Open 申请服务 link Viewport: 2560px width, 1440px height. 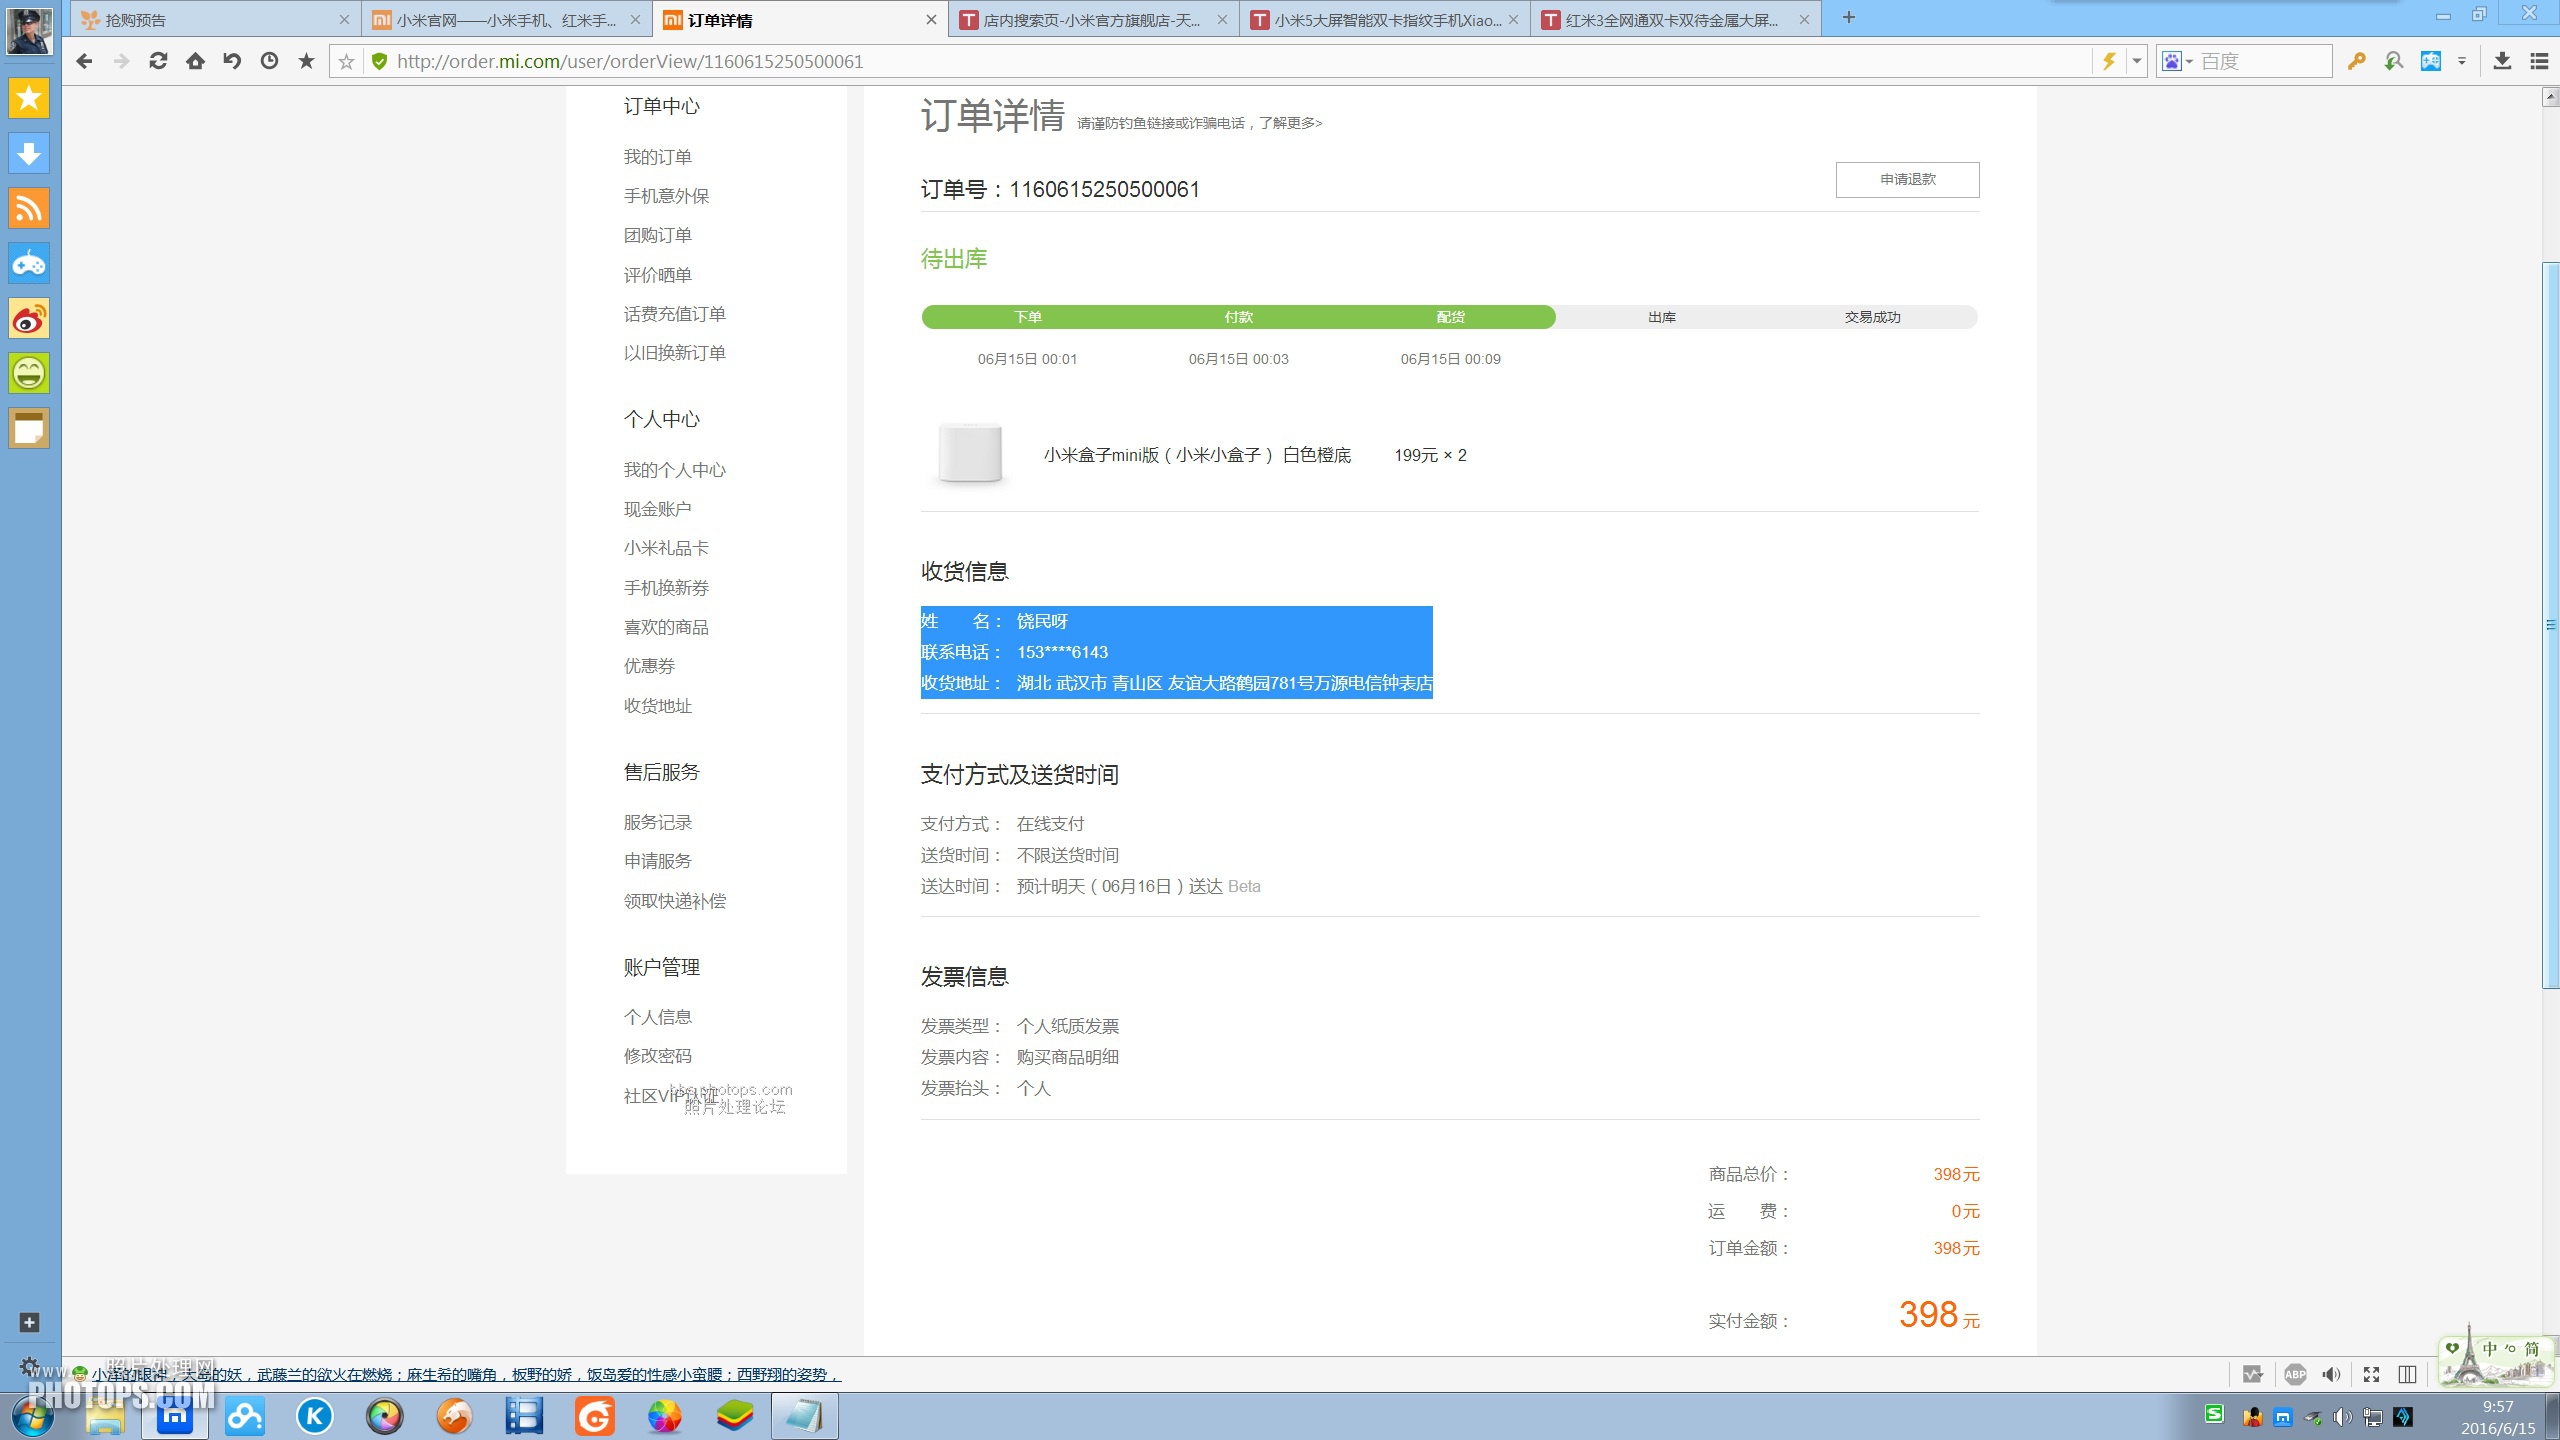[x=657, y=861]
